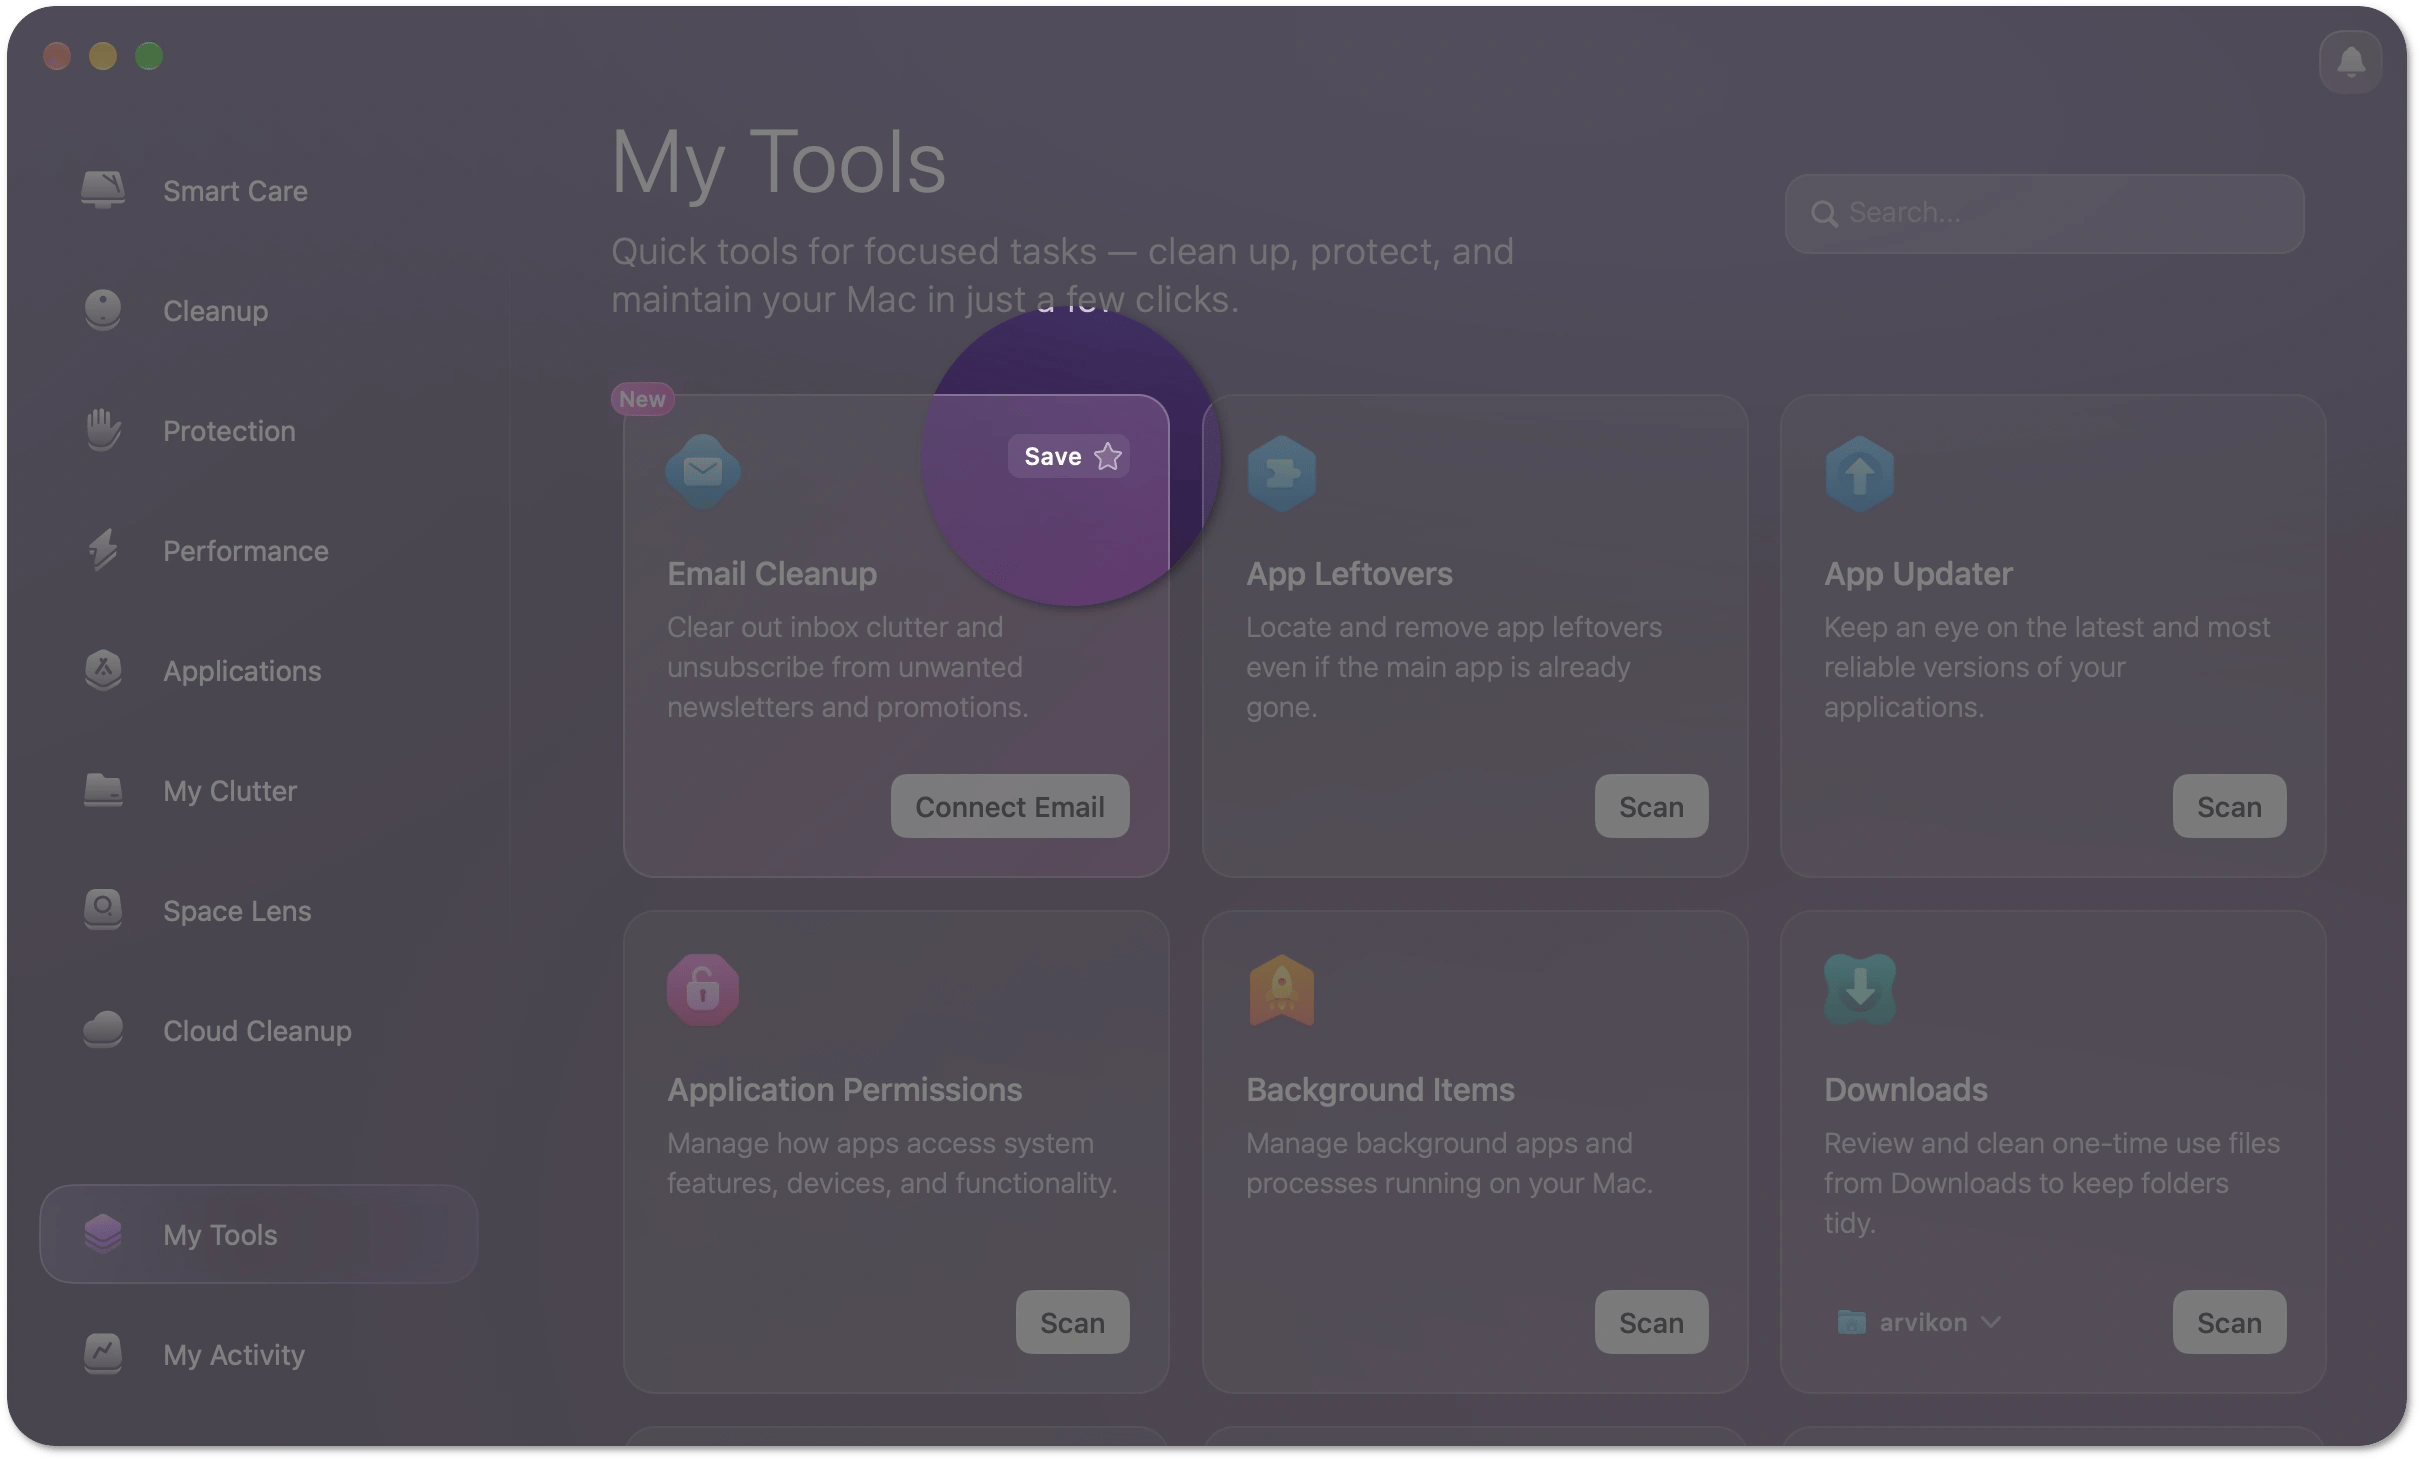The width and height of the screenshot is (2420, 1460).
Task: Open notifications bell icon
Action: point(2350,62)
